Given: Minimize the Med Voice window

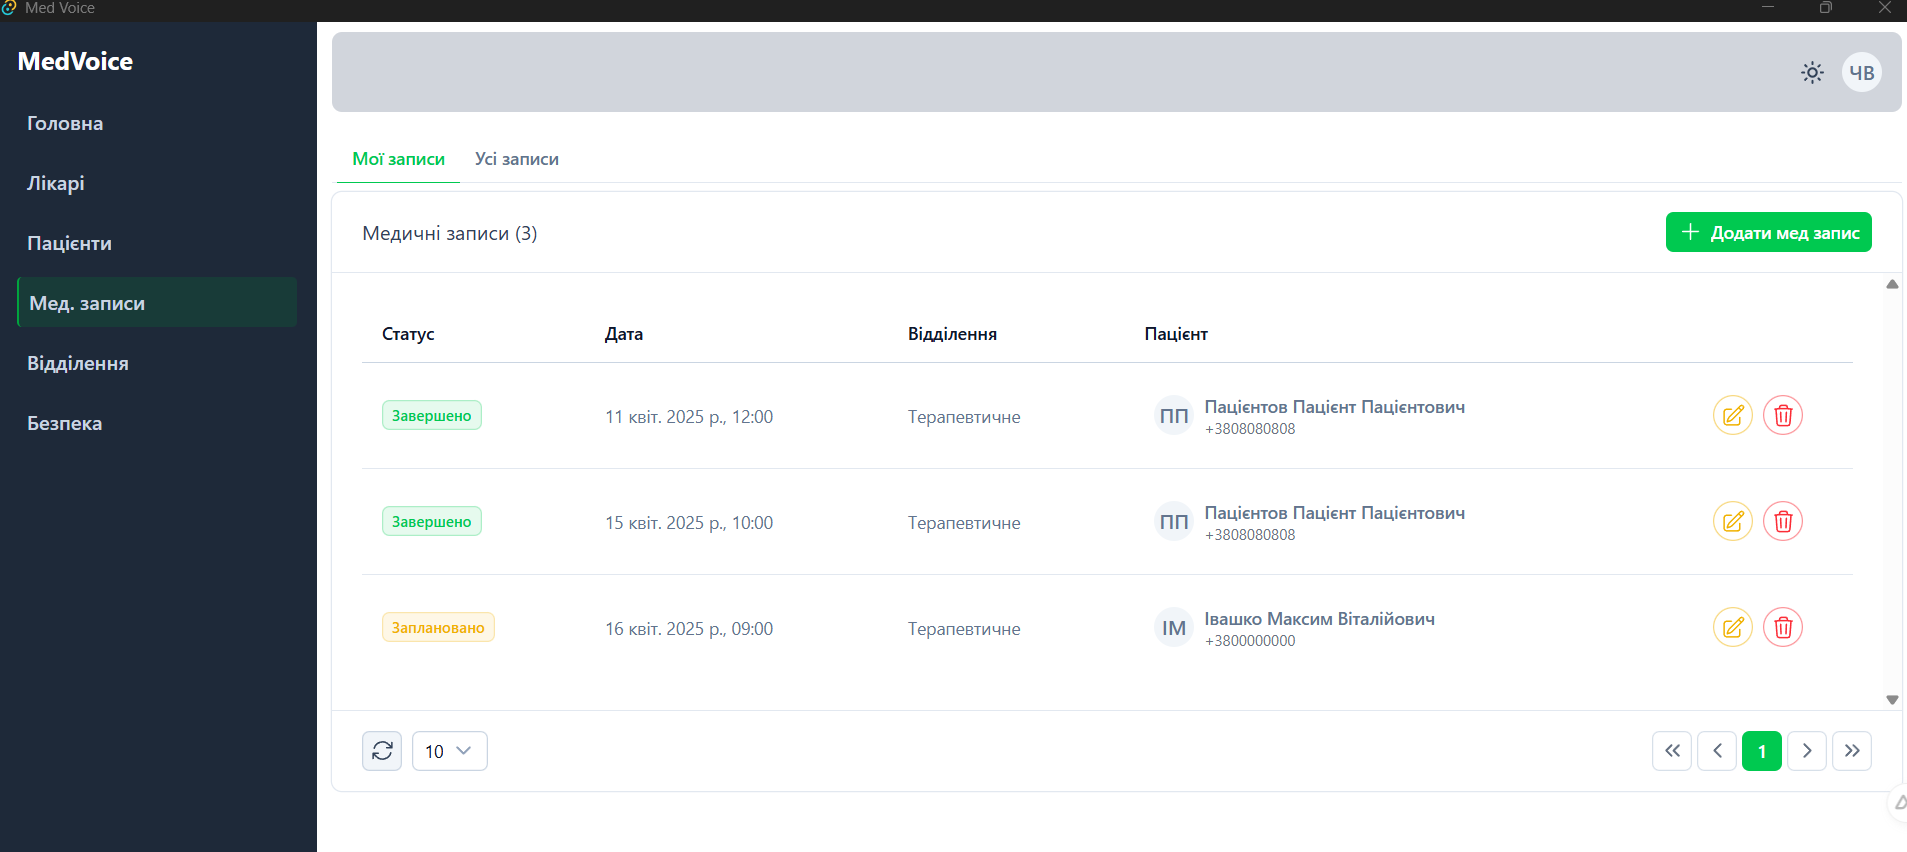Looking at the screenshot, I should coord(1768,8).
